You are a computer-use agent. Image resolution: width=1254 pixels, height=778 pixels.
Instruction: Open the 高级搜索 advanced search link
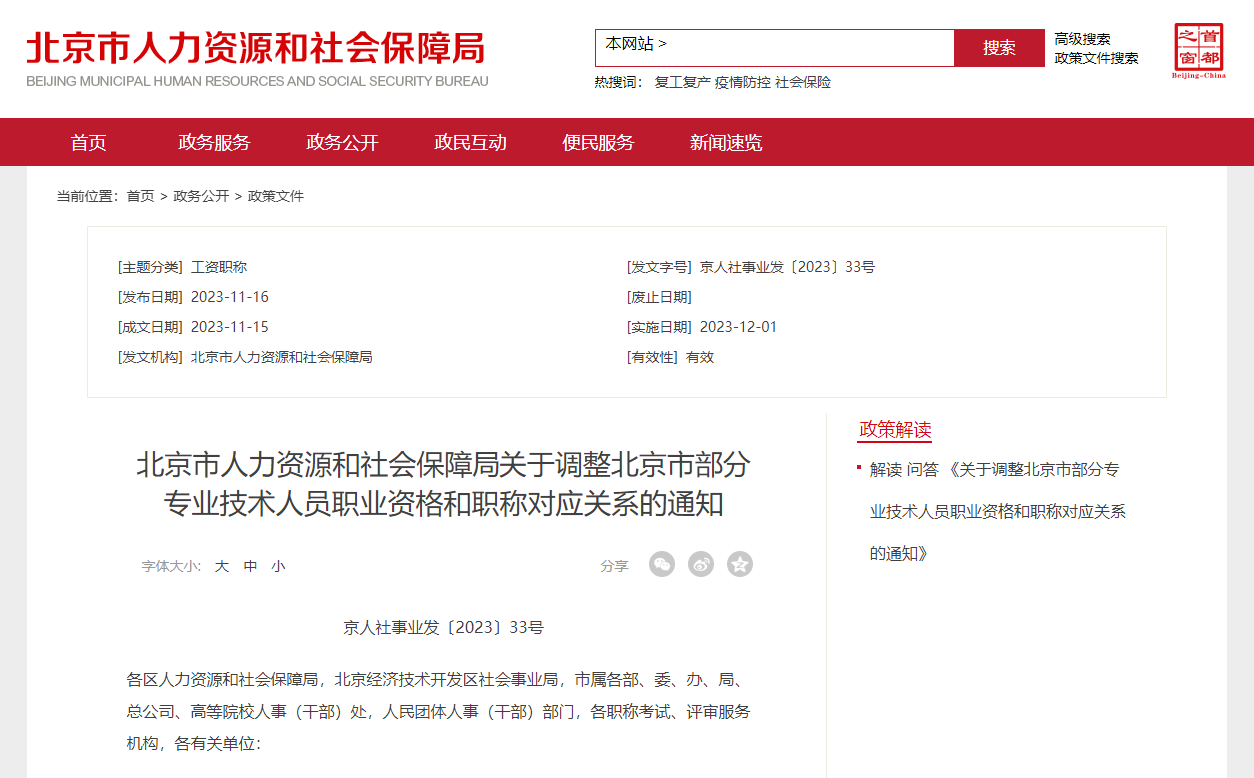1082,39
